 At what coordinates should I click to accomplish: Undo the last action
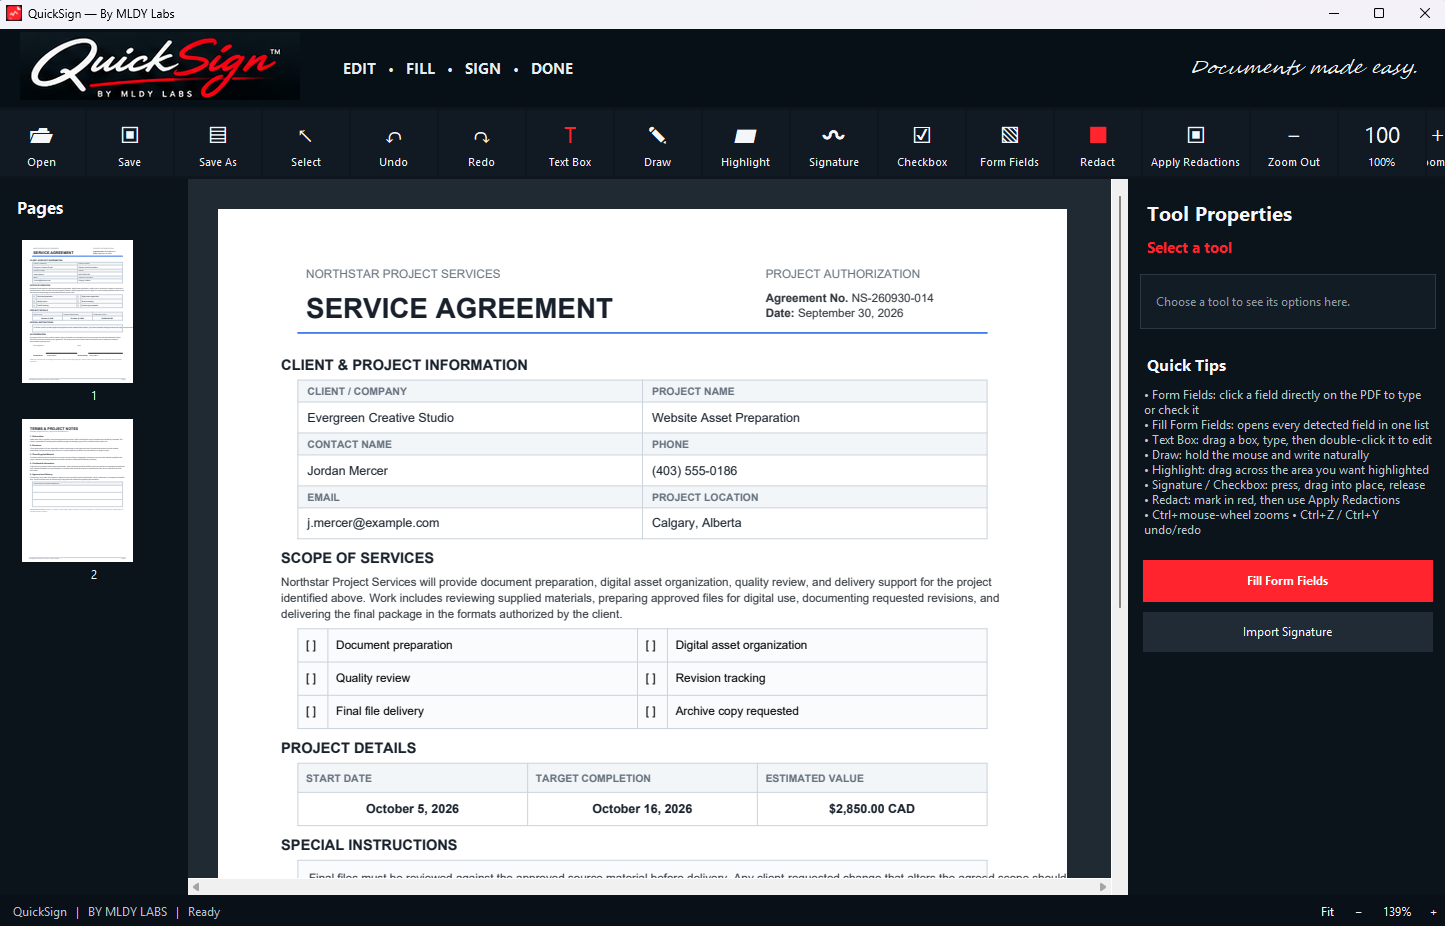(x=394, y=144)
